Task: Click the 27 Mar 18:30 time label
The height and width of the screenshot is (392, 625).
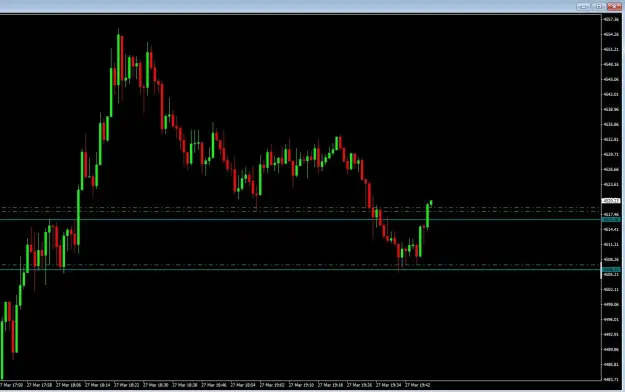Action: click(156, 385)
